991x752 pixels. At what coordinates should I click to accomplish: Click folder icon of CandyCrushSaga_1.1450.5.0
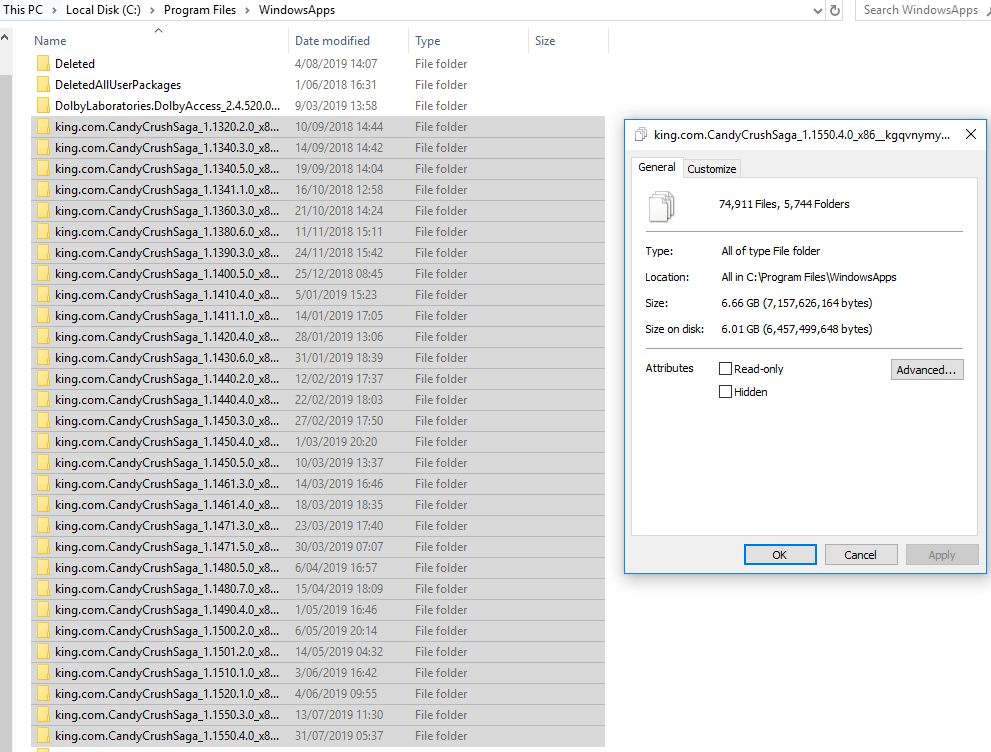click(43, 463)
